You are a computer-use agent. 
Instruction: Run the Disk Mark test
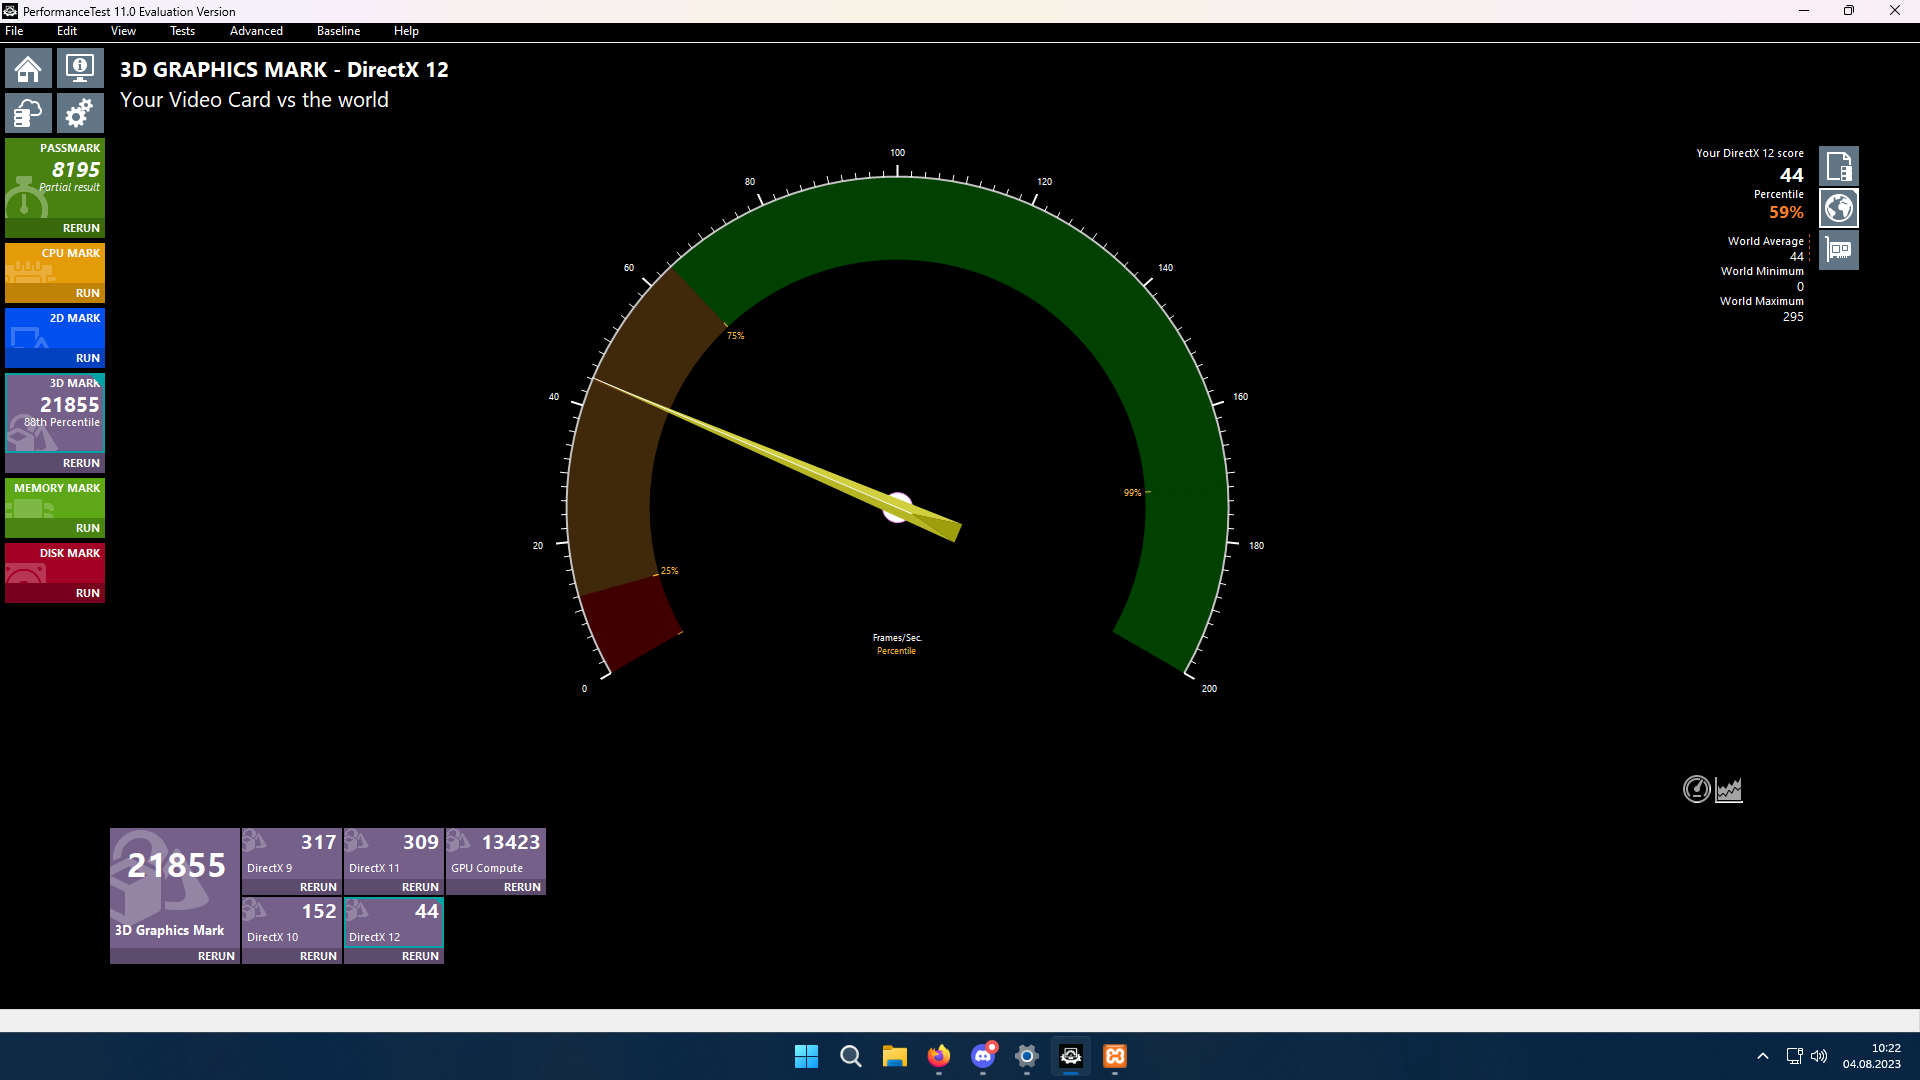88,593
